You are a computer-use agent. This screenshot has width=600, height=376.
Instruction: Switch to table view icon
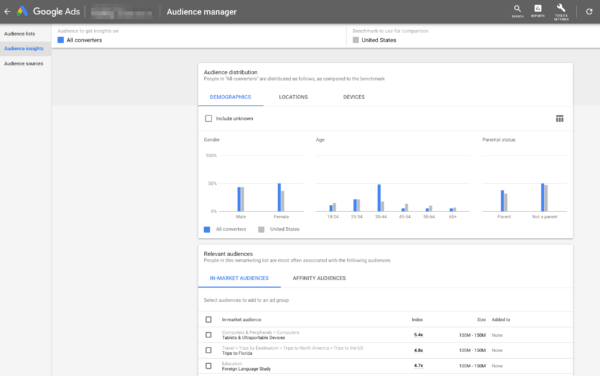pos(559,119)
